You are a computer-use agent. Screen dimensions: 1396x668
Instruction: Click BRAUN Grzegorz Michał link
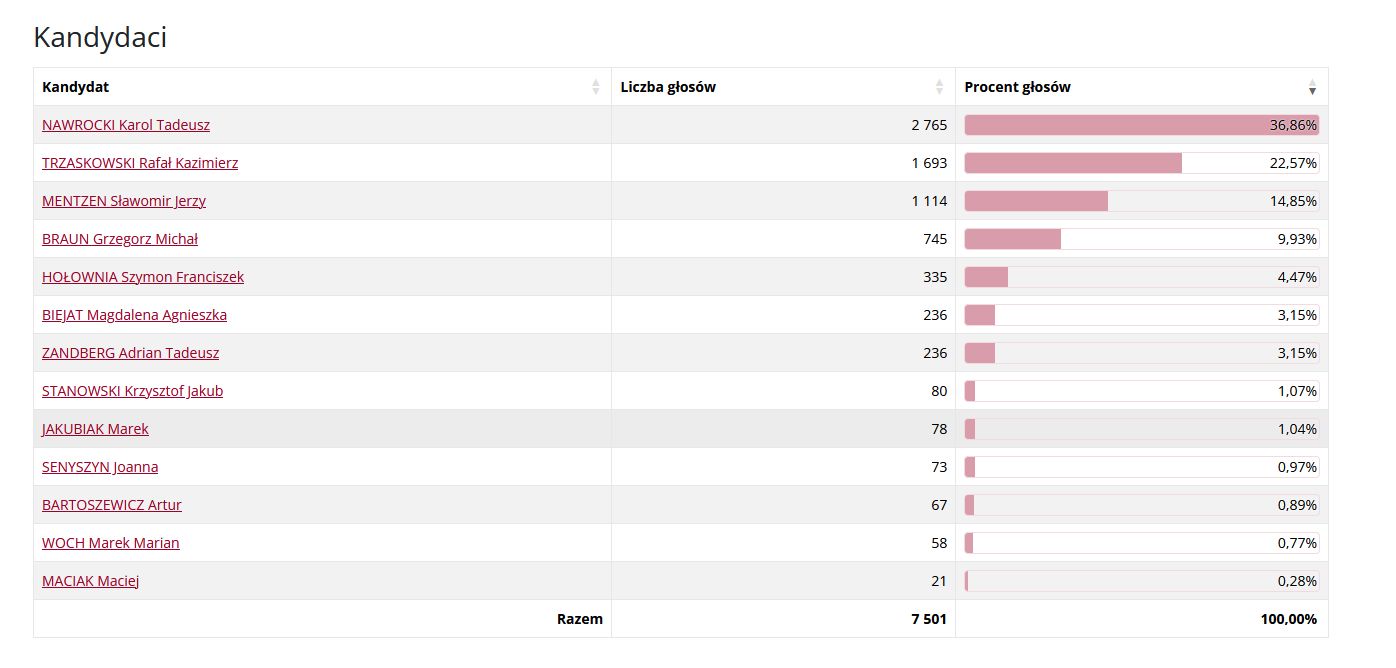pos(120,239)
